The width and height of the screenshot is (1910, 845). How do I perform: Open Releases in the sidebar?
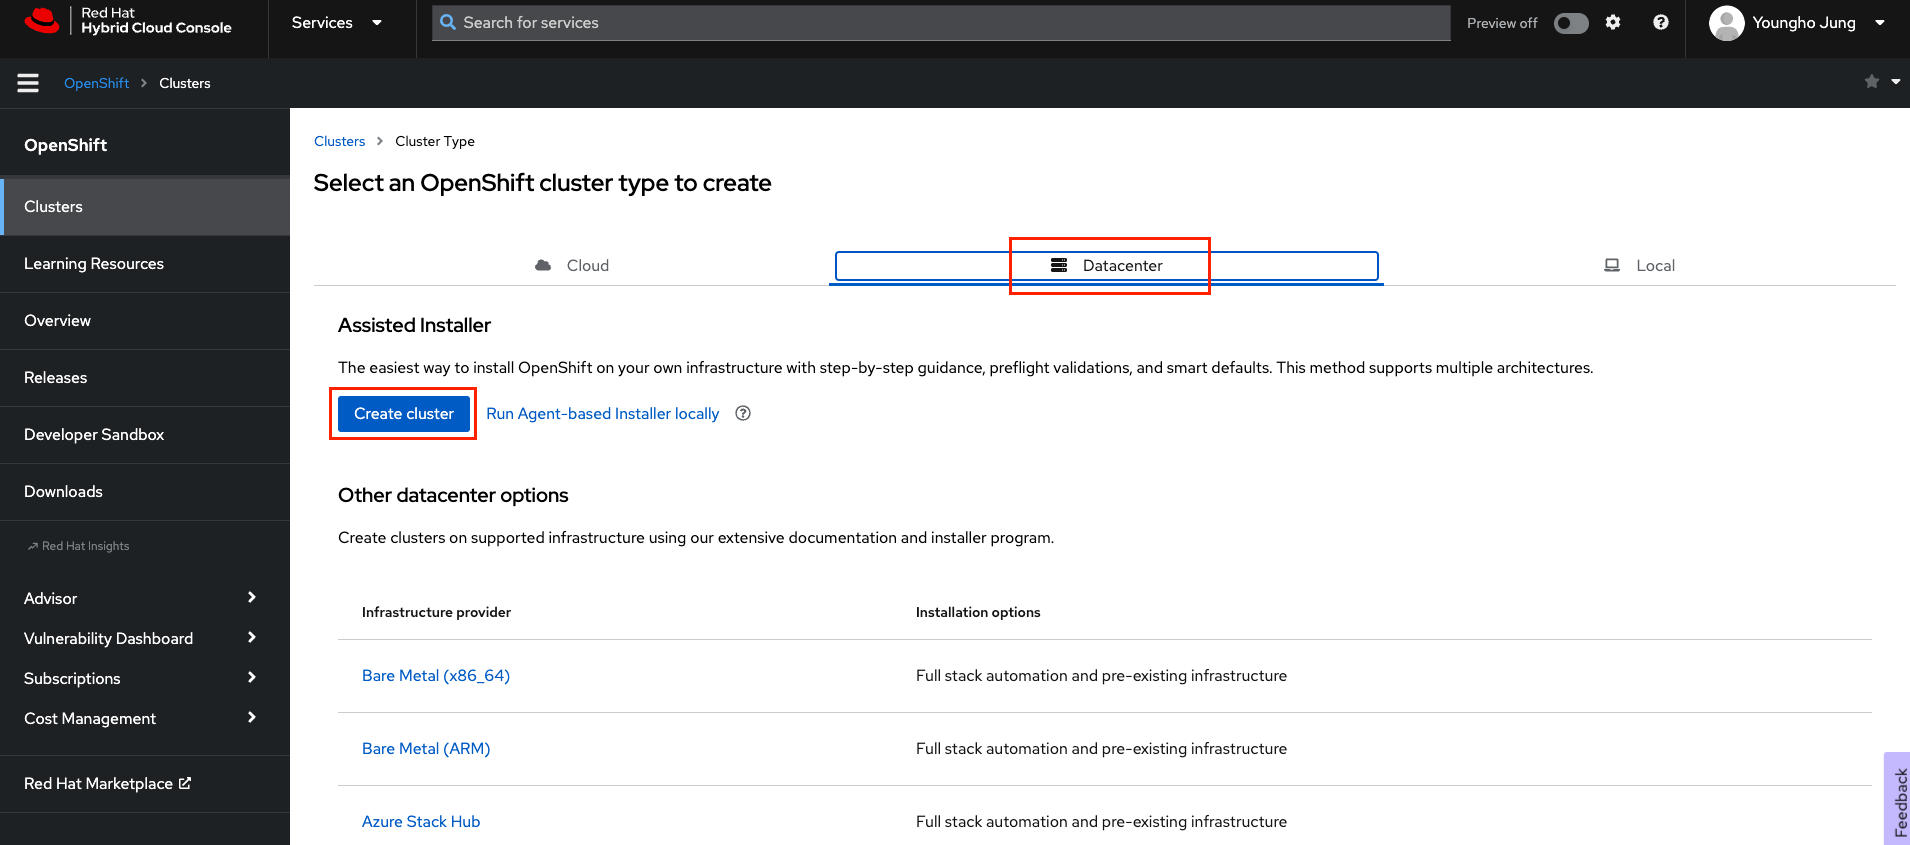(x=145, y=378)
